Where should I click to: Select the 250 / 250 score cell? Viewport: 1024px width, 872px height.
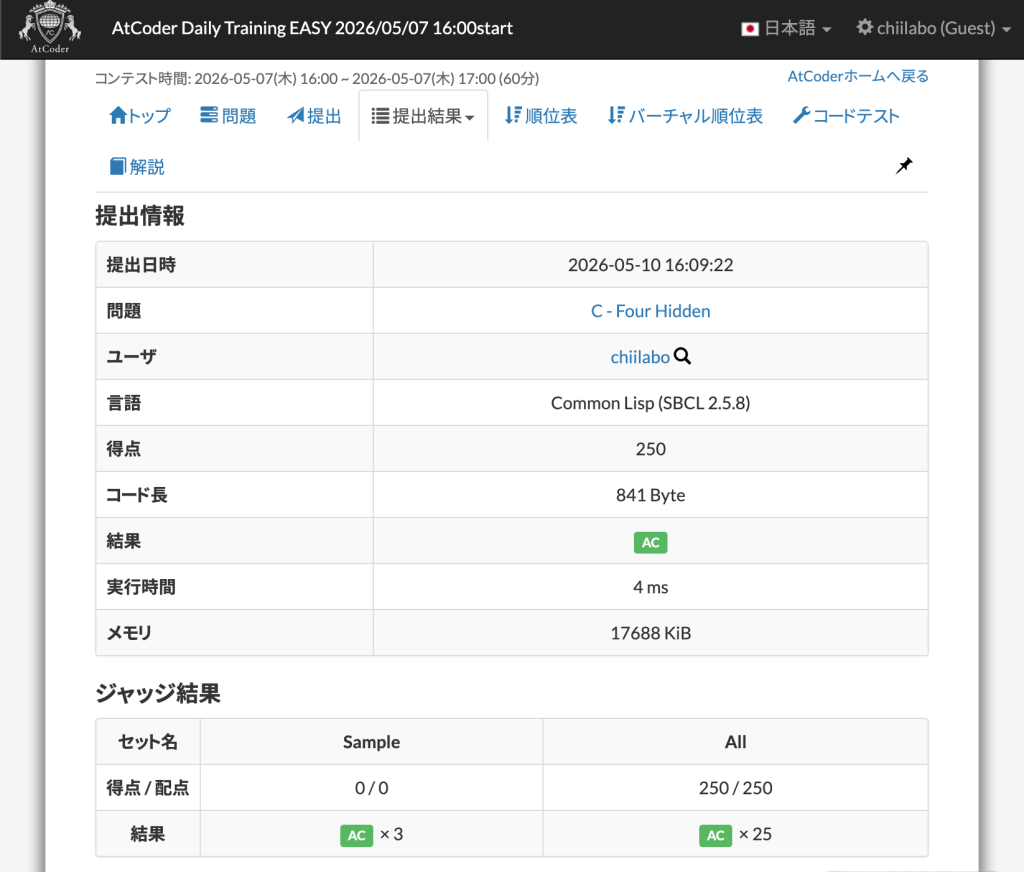(735, 788)
